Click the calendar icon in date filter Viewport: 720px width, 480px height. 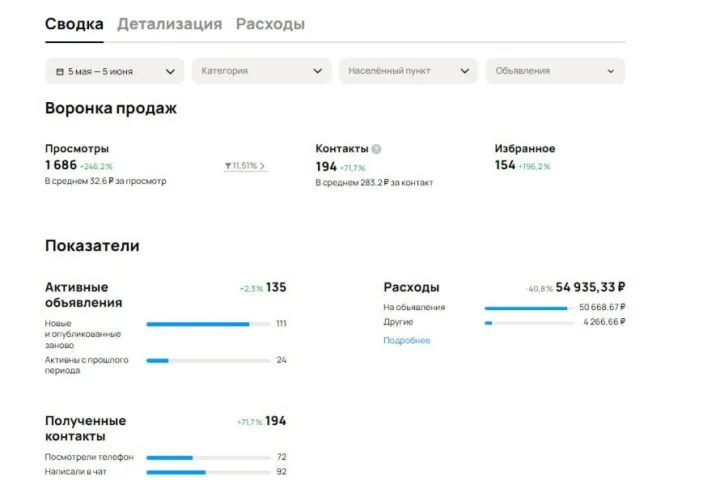pyautogui.click(x=60, y=72)
